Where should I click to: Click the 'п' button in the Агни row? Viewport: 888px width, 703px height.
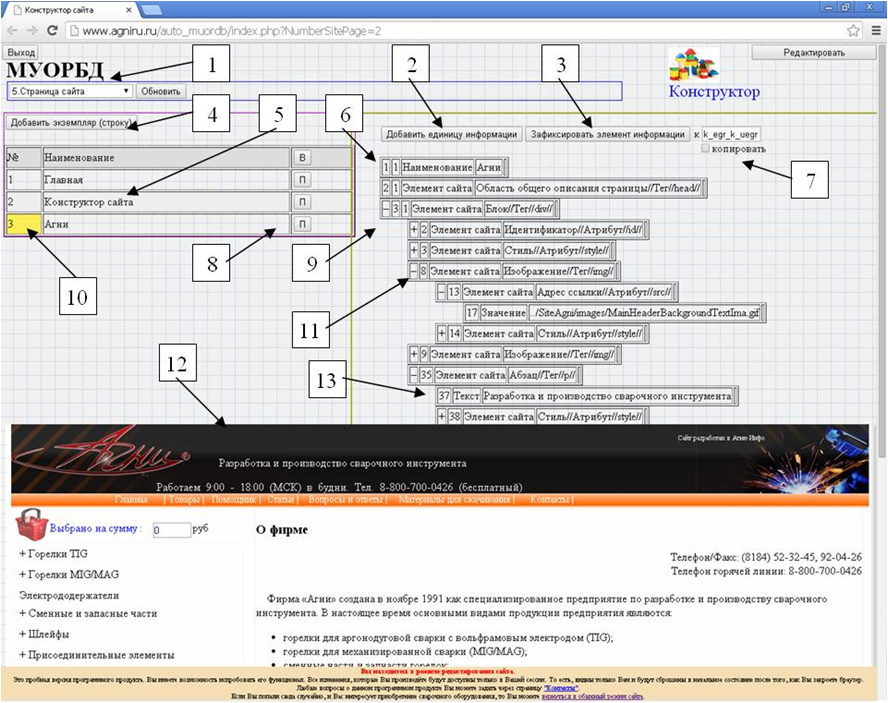(x=302, y=224)
